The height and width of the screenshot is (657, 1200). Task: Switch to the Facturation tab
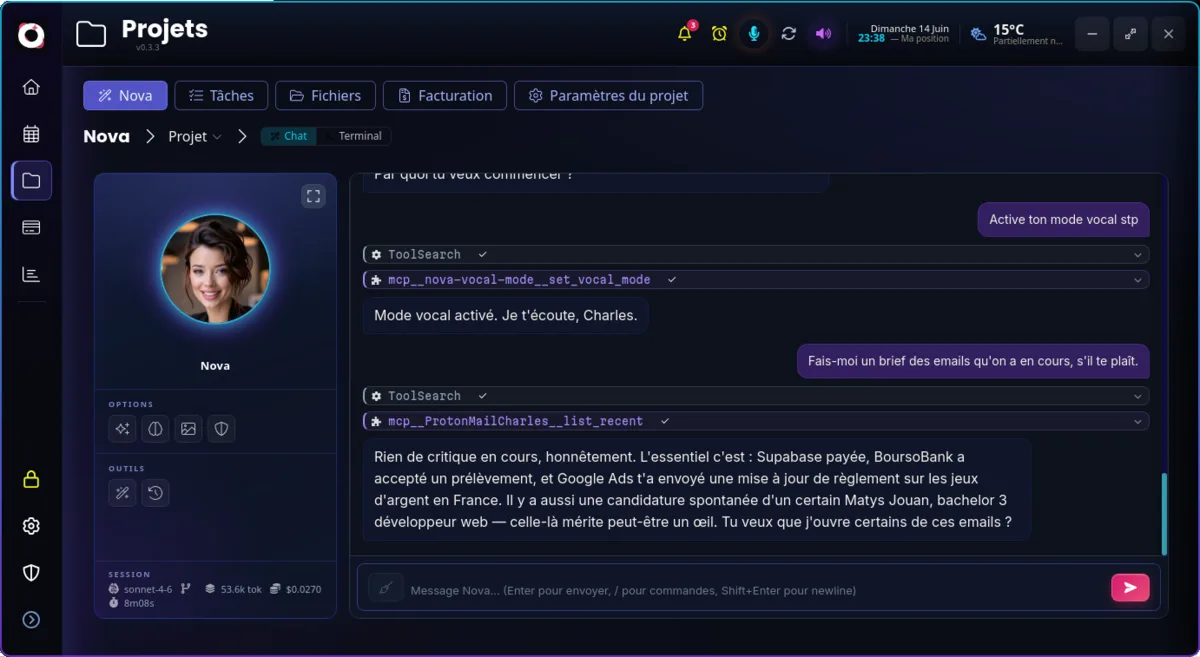[445, 96]
